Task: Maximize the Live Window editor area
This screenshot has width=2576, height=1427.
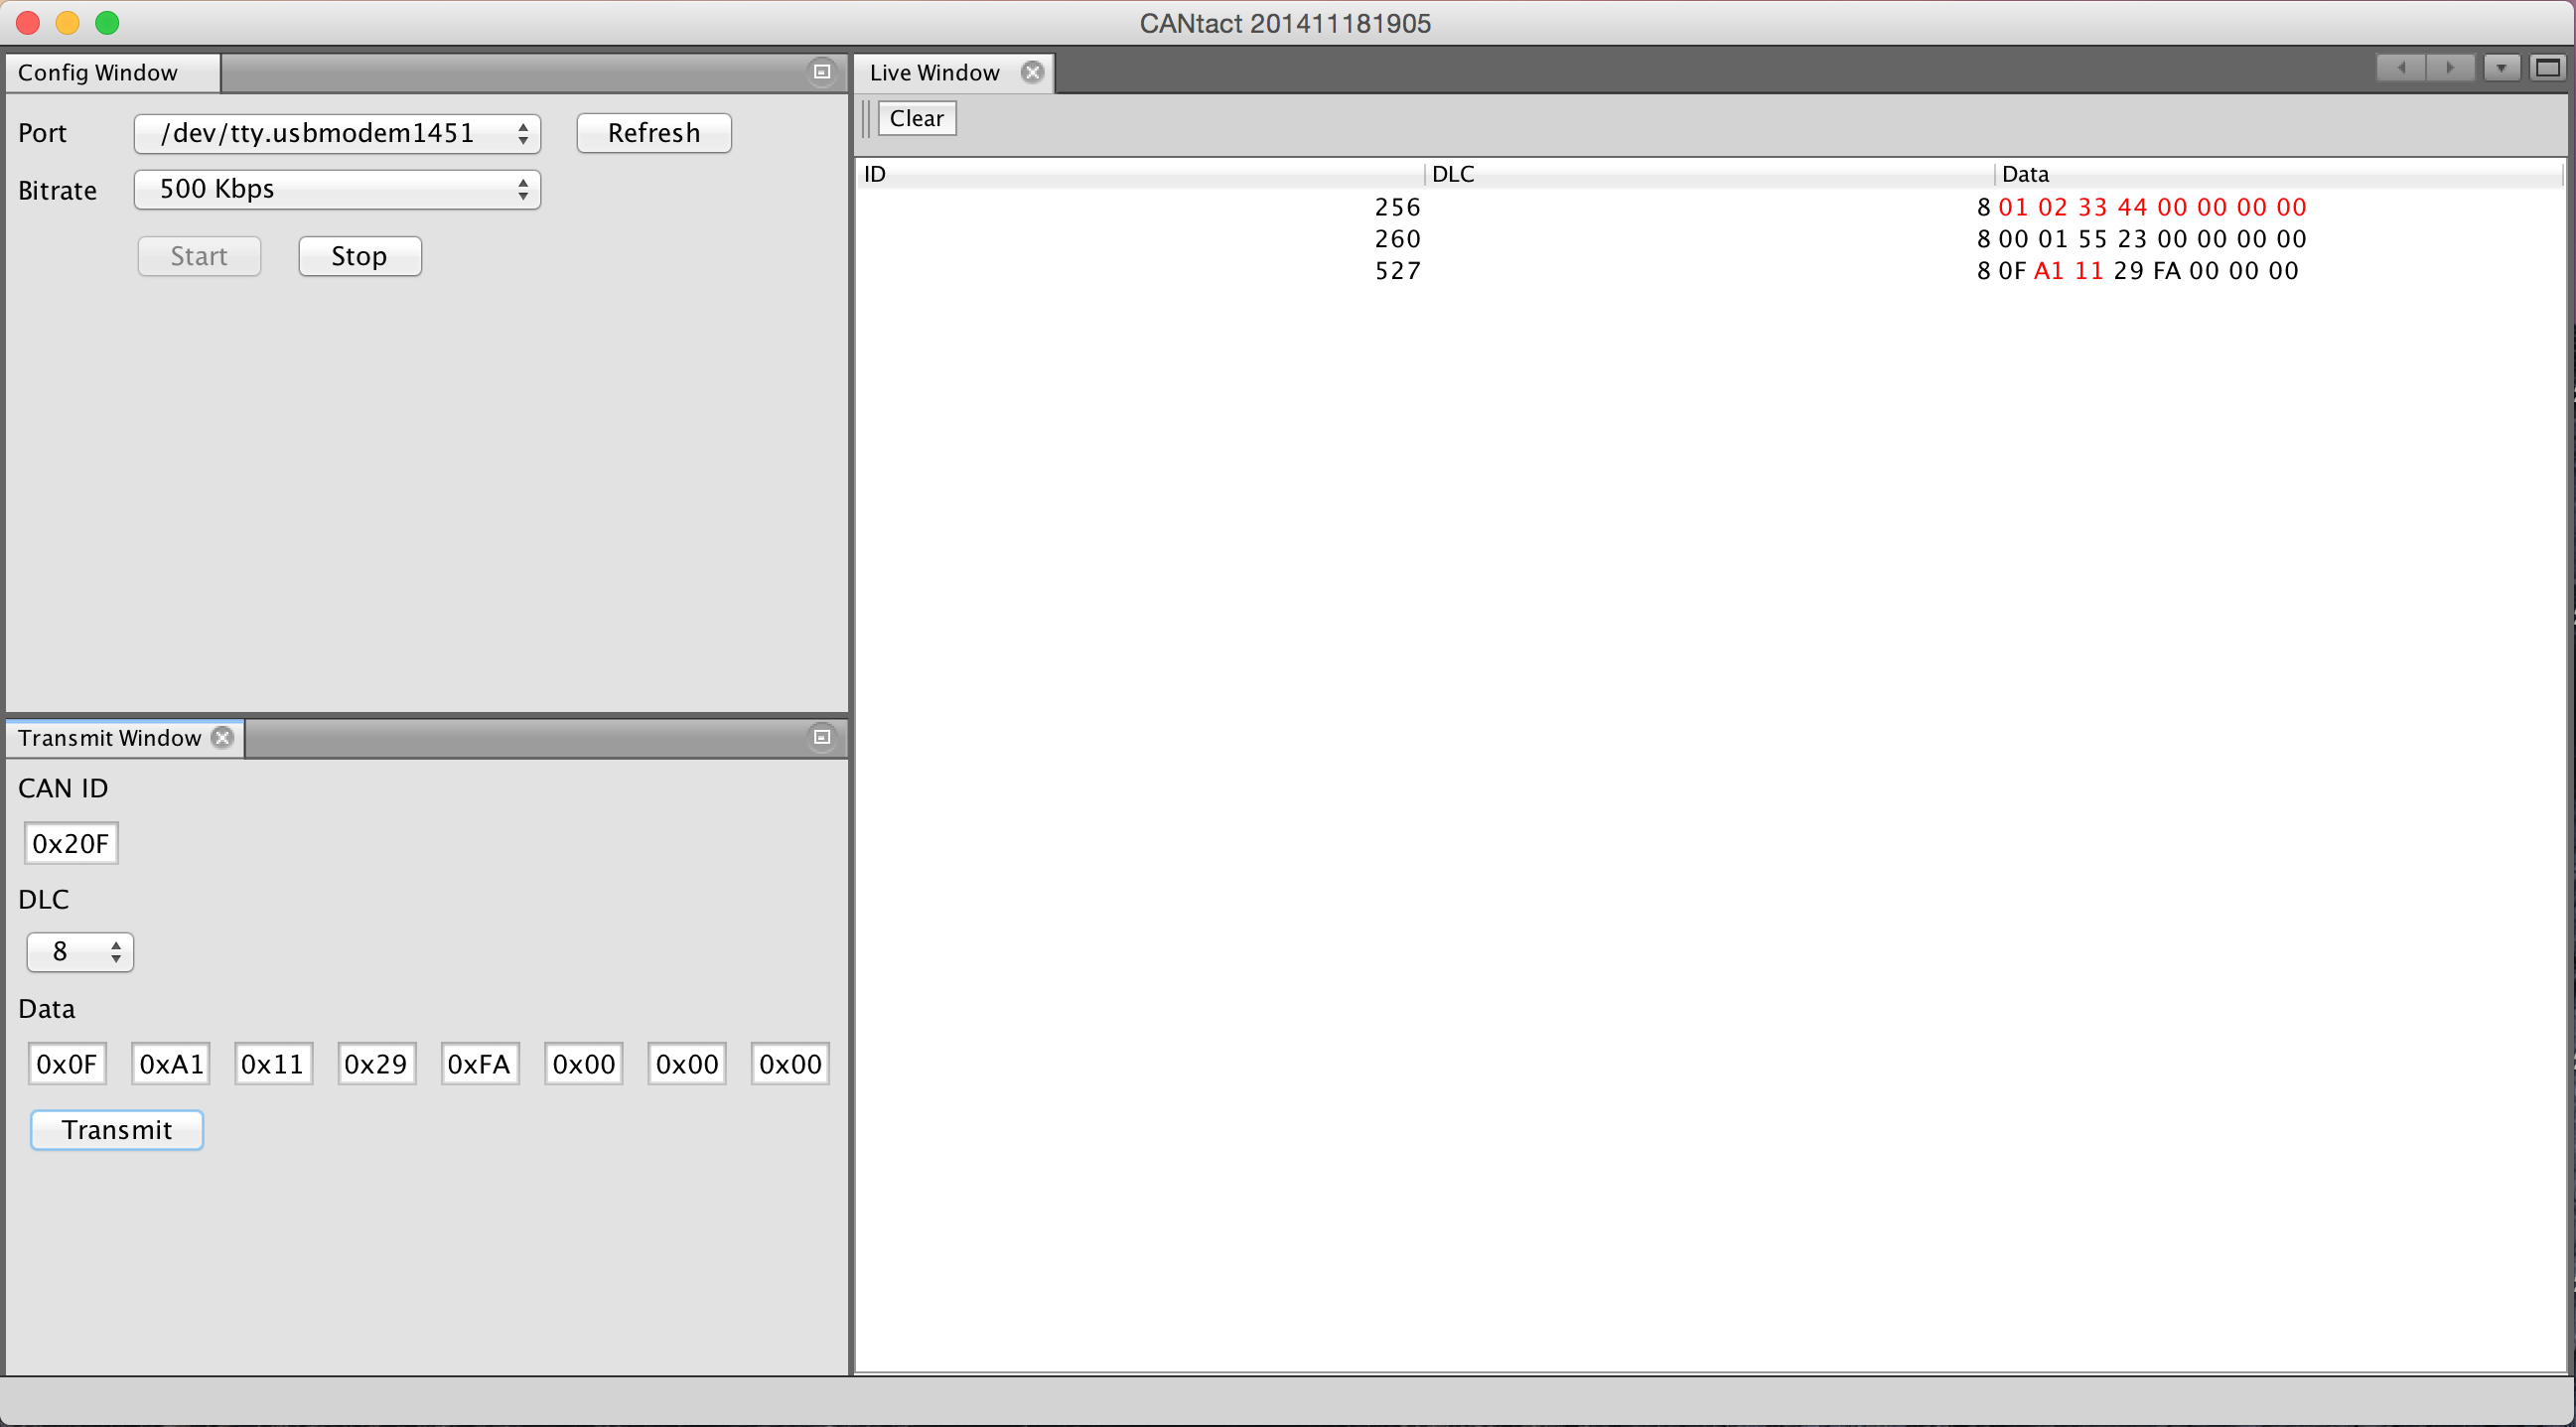Action: click(x=2547, y=68)
